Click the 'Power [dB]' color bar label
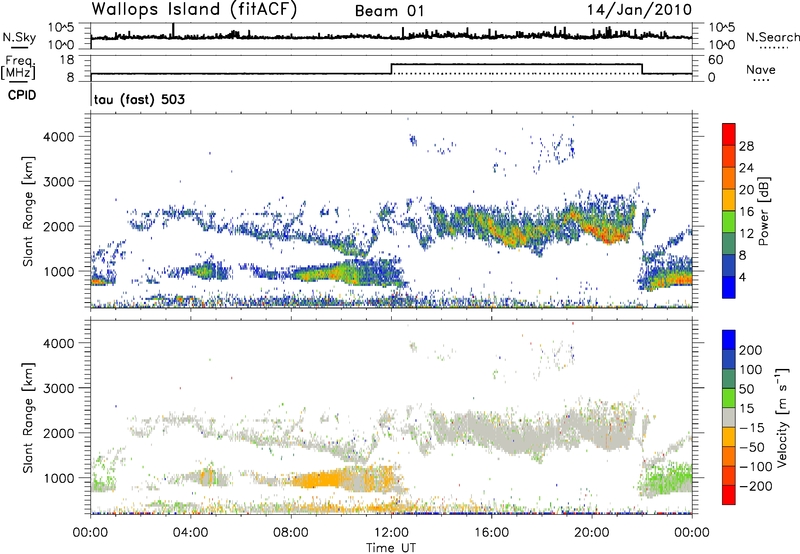The width and height of the screenshot is (800, 554). tap(763, 211)
